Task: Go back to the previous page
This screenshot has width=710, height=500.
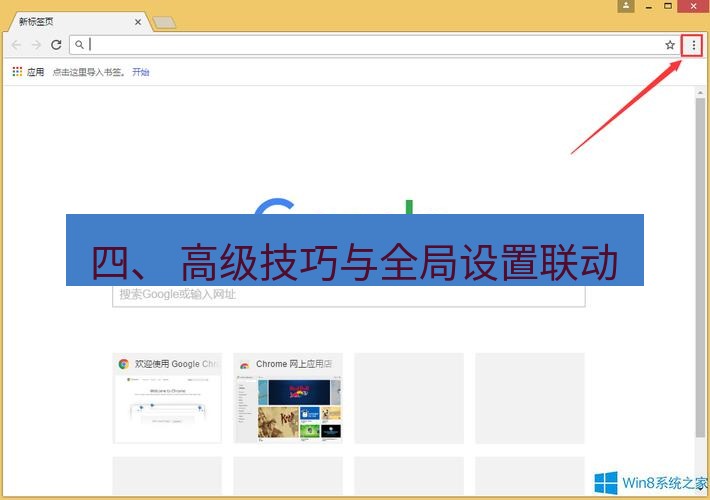Action: (16, 45)
